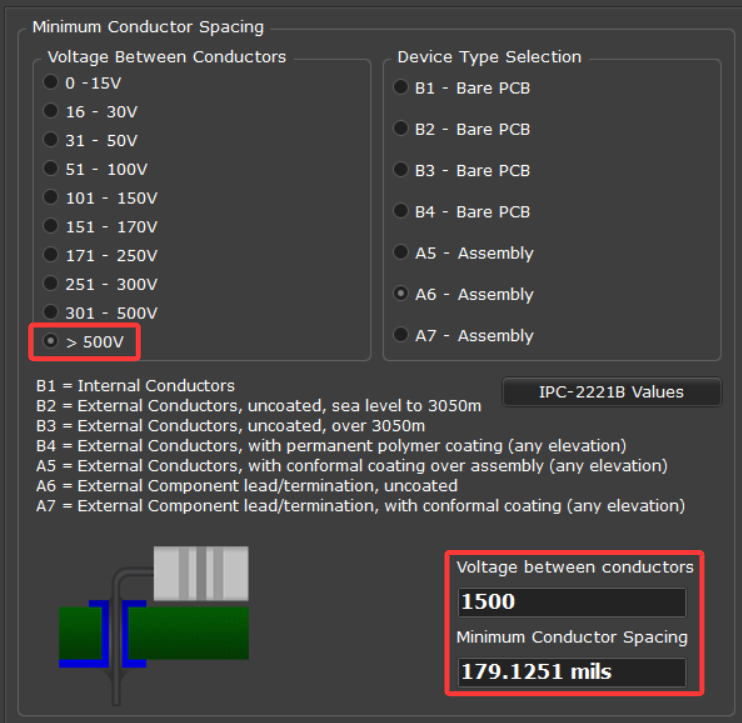742x723 pixels.
Task: Click the 'Voltage between conductors' label above 1500
Action: [575, 567]
